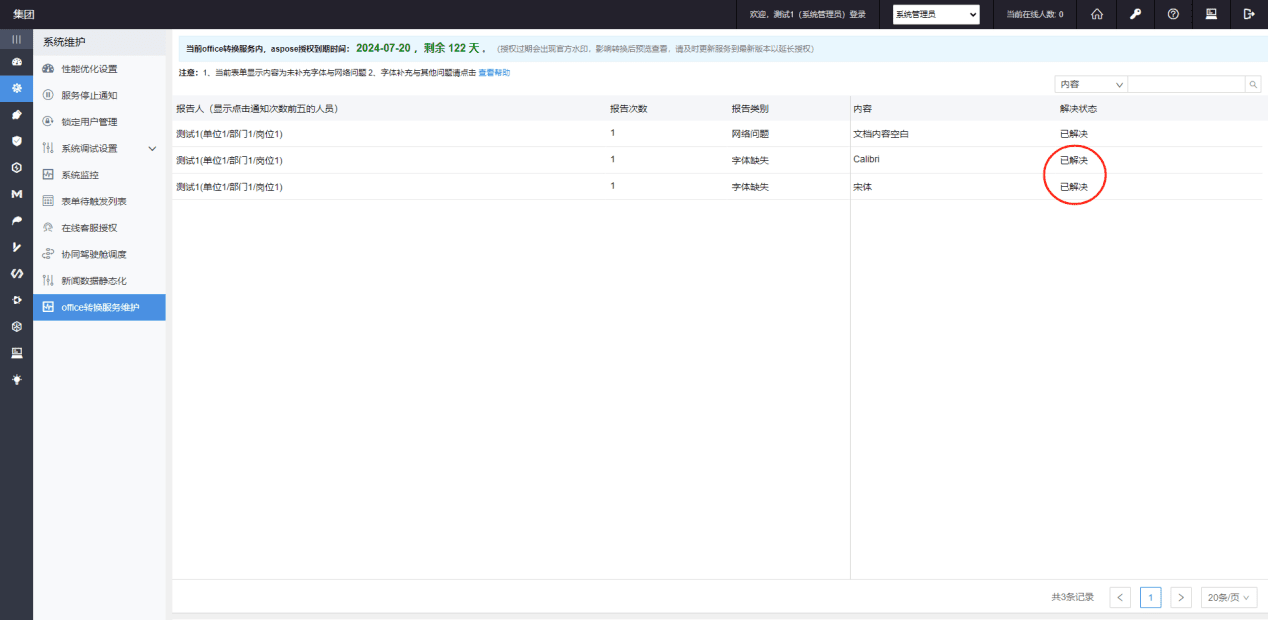1268x620 pixels.
Task: Expand the 系统调试设置 submenu chevron
Action: pos(152,148)
